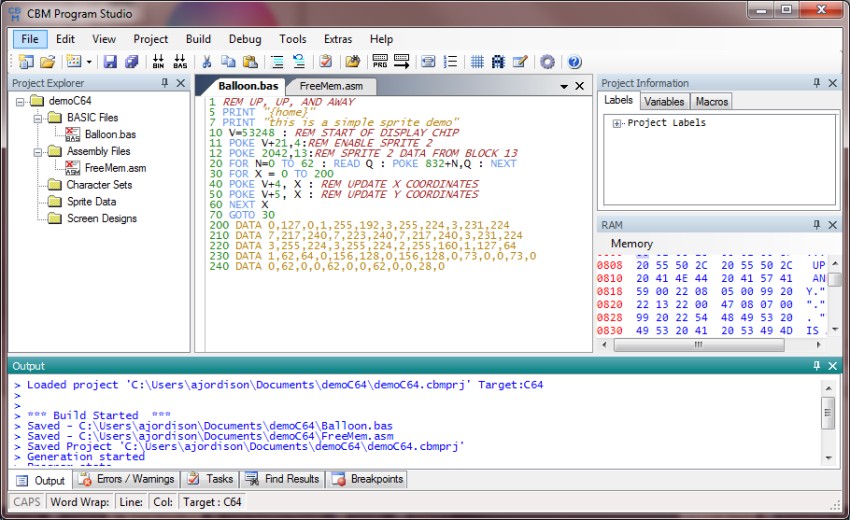Pin the Project Explorer panel

165,84
